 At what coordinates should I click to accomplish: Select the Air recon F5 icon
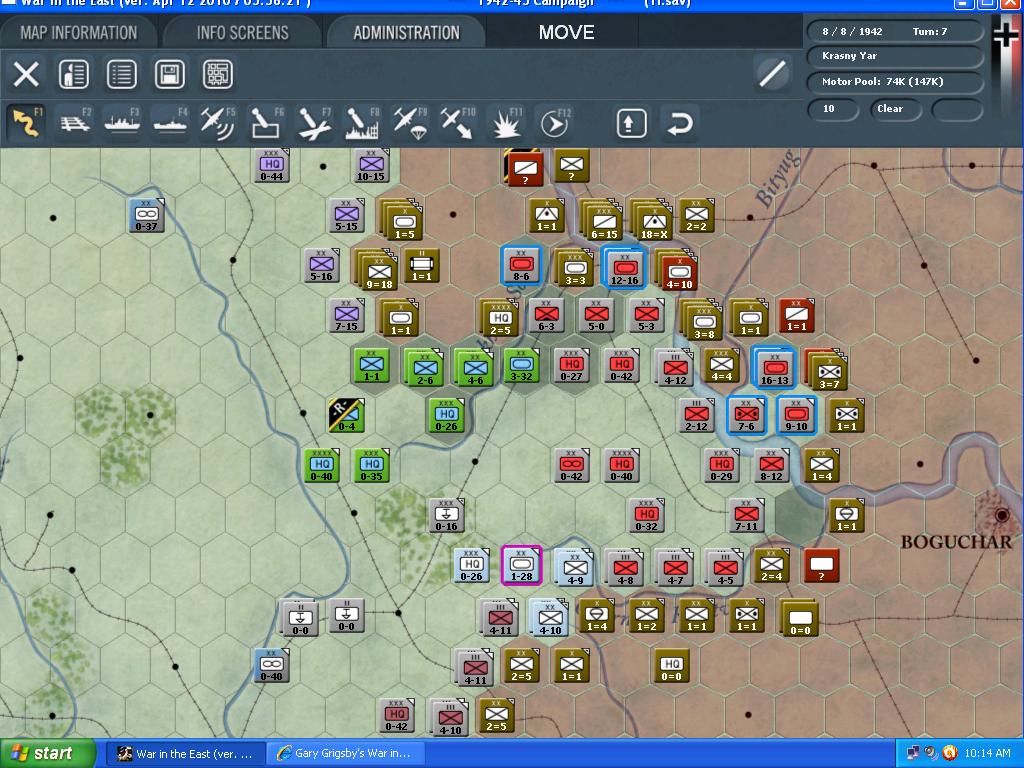tap(217, 123)
